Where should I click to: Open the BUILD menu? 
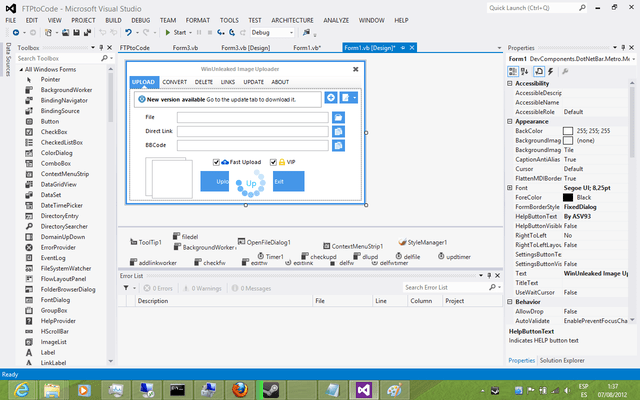(113, 20)
